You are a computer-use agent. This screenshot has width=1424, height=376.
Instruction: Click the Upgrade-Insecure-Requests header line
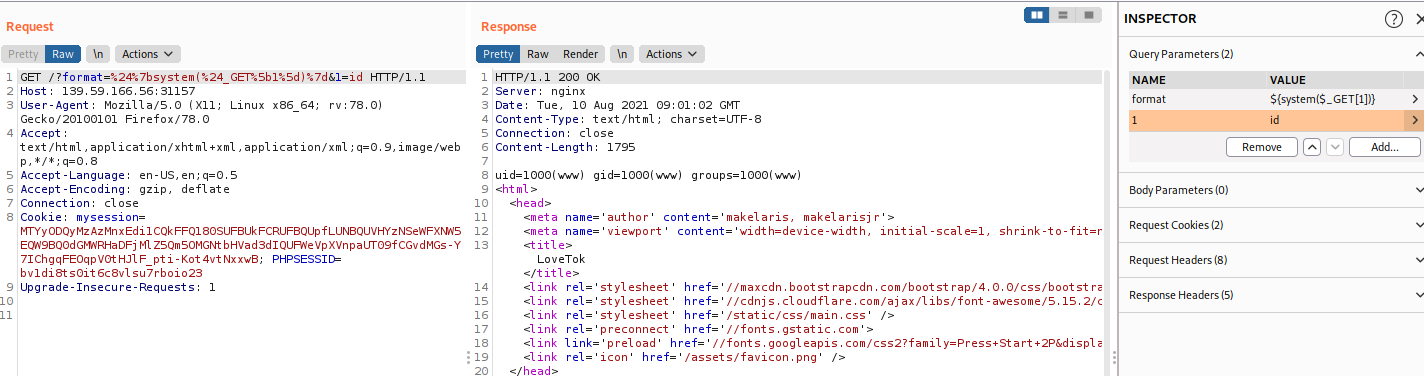[x=118, y=287]
